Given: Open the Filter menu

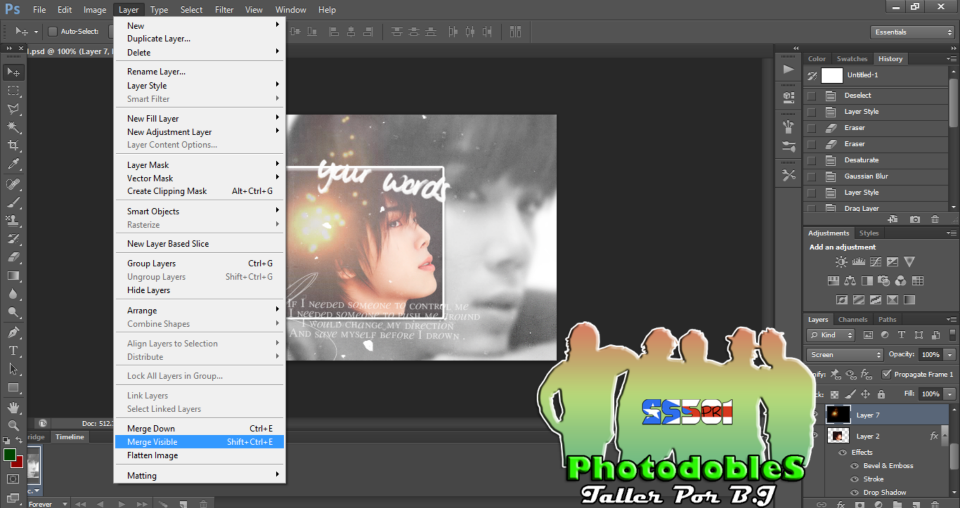Looking at the screenshot, I should point(224,10).
